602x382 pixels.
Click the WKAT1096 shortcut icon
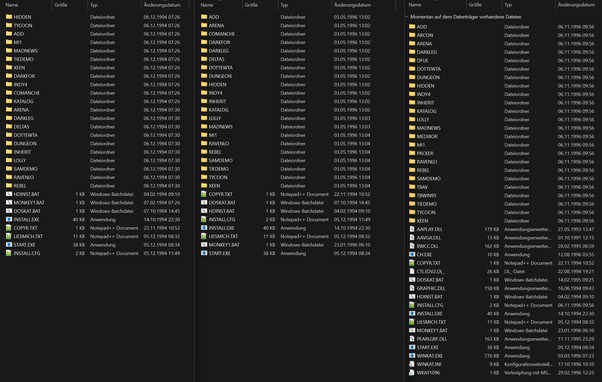(x=412, y=373)
